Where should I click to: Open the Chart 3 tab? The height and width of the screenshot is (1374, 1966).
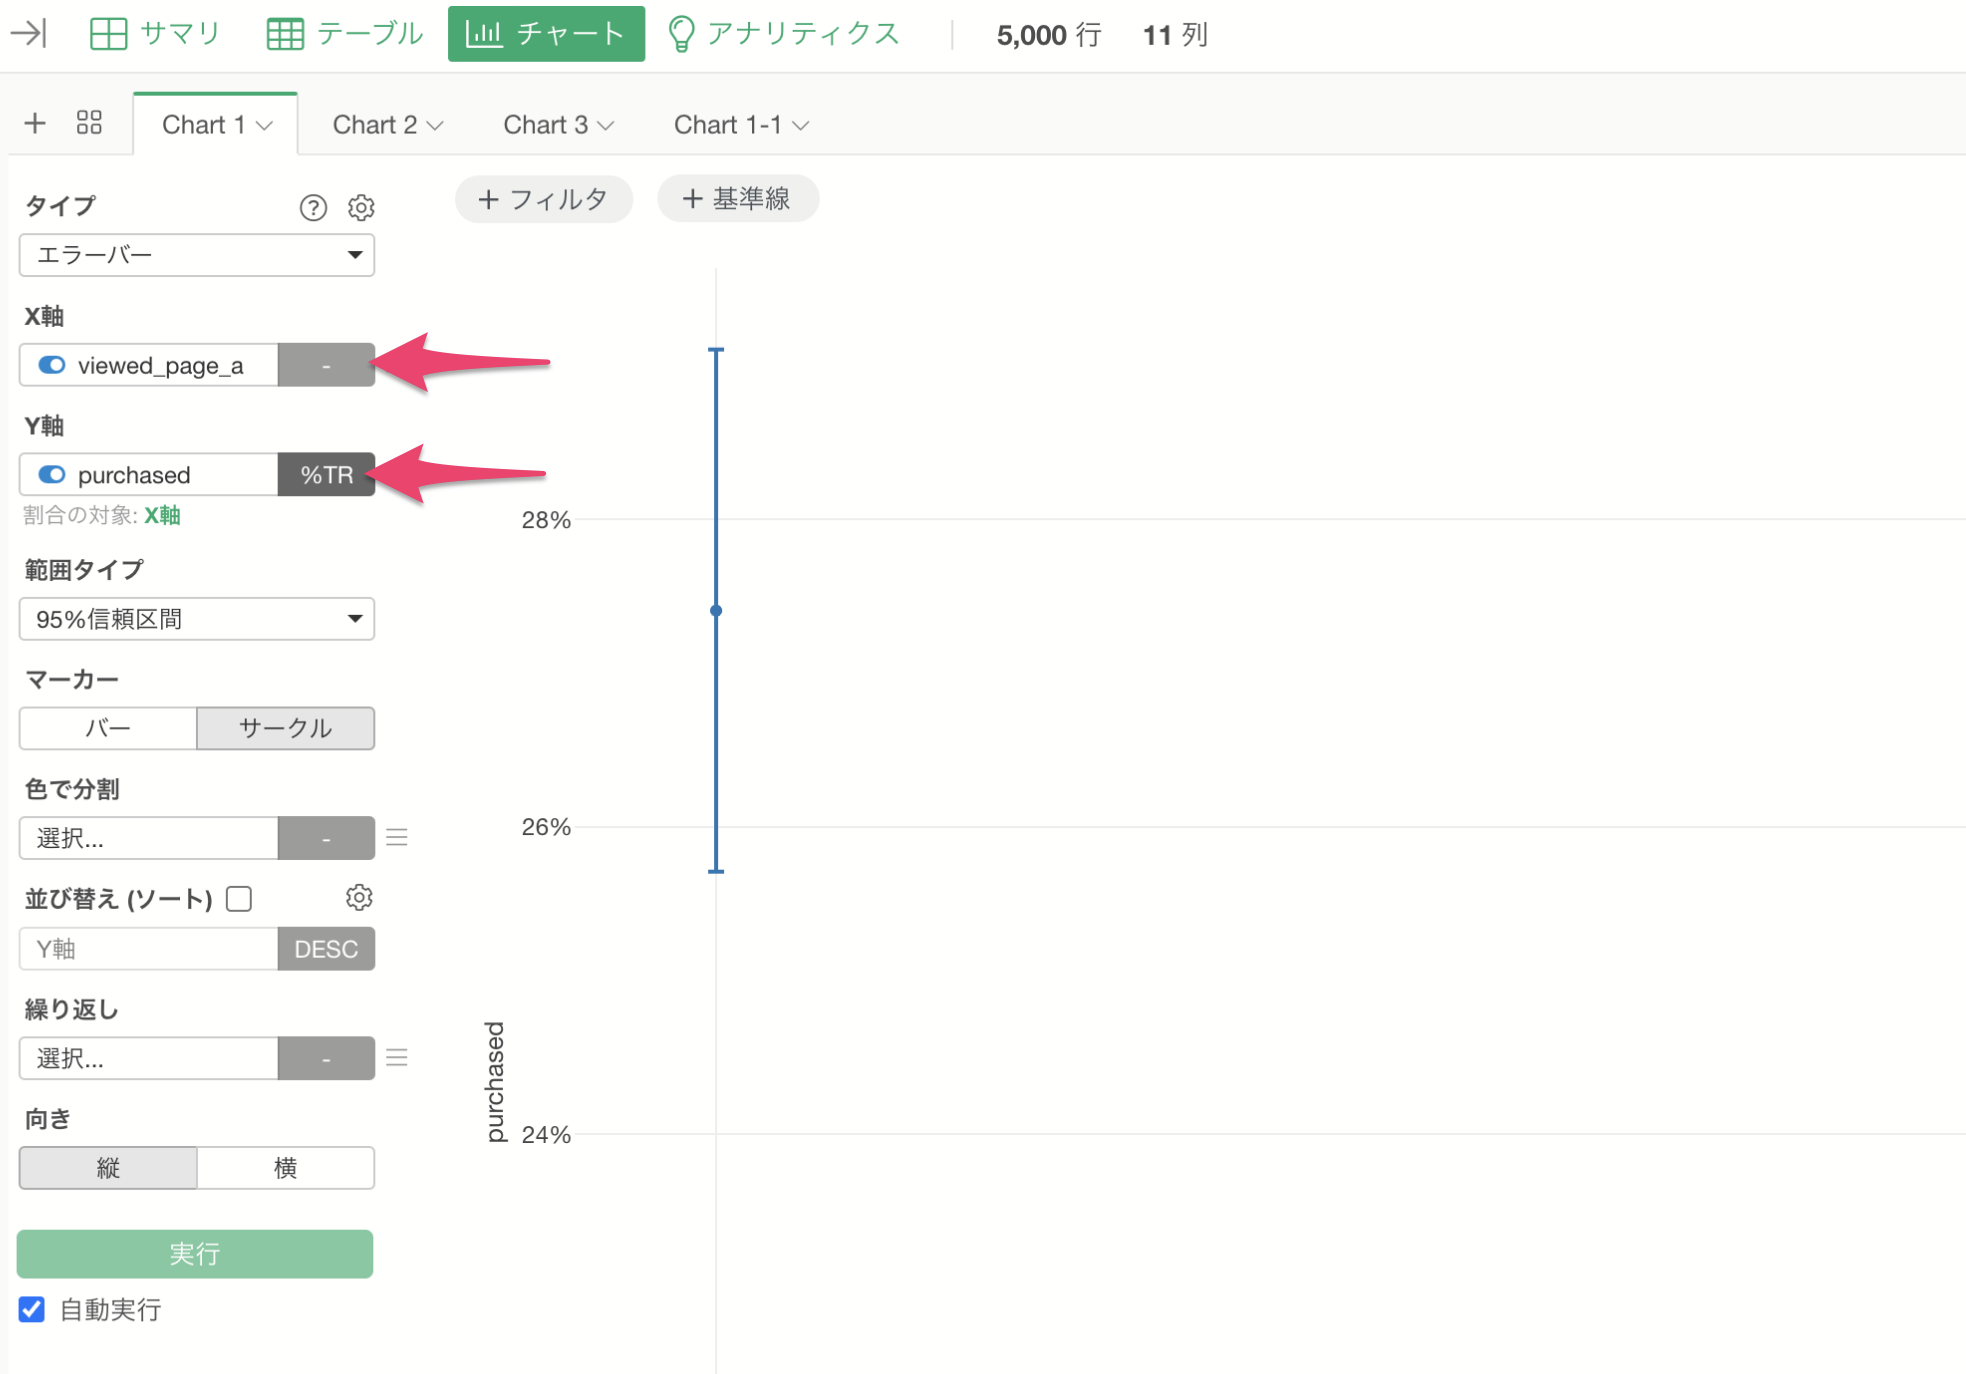click(545, 125)
